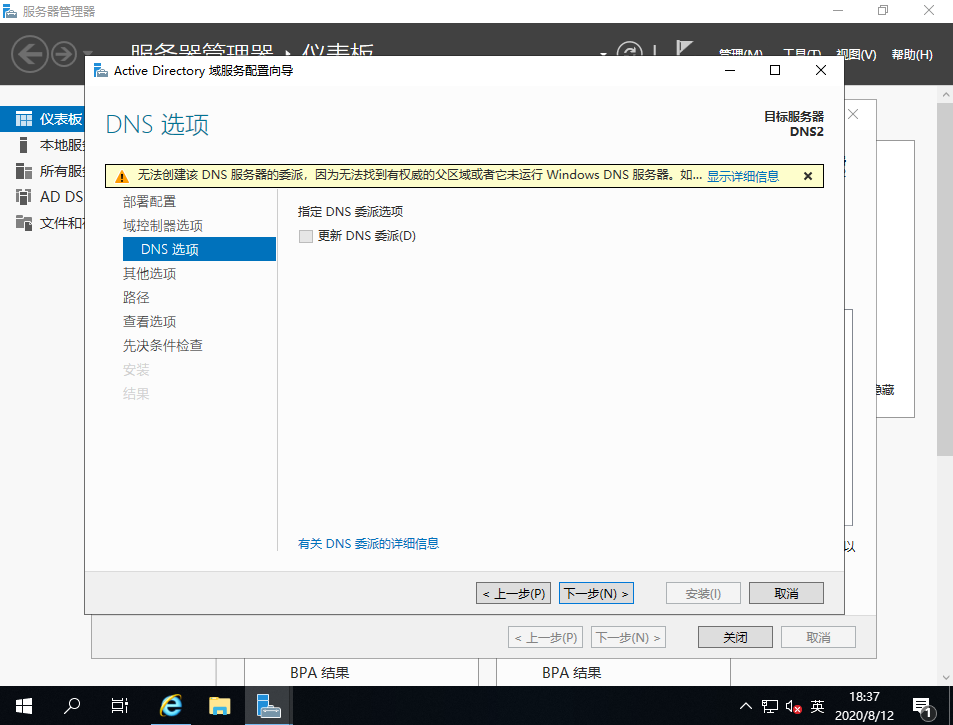Screen dimensions: 953x725
Task: Select 其他选项 step in wizard
Action: 150,273
